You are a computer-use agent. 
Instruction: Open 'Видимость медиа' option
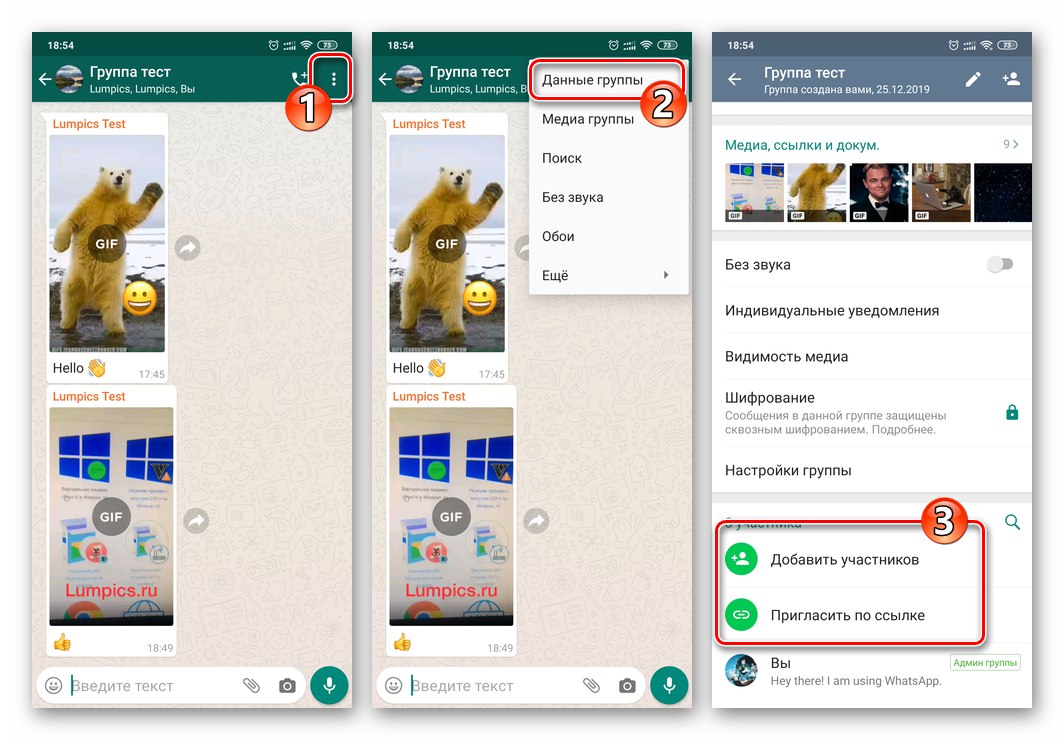click(x=872, y=357)
